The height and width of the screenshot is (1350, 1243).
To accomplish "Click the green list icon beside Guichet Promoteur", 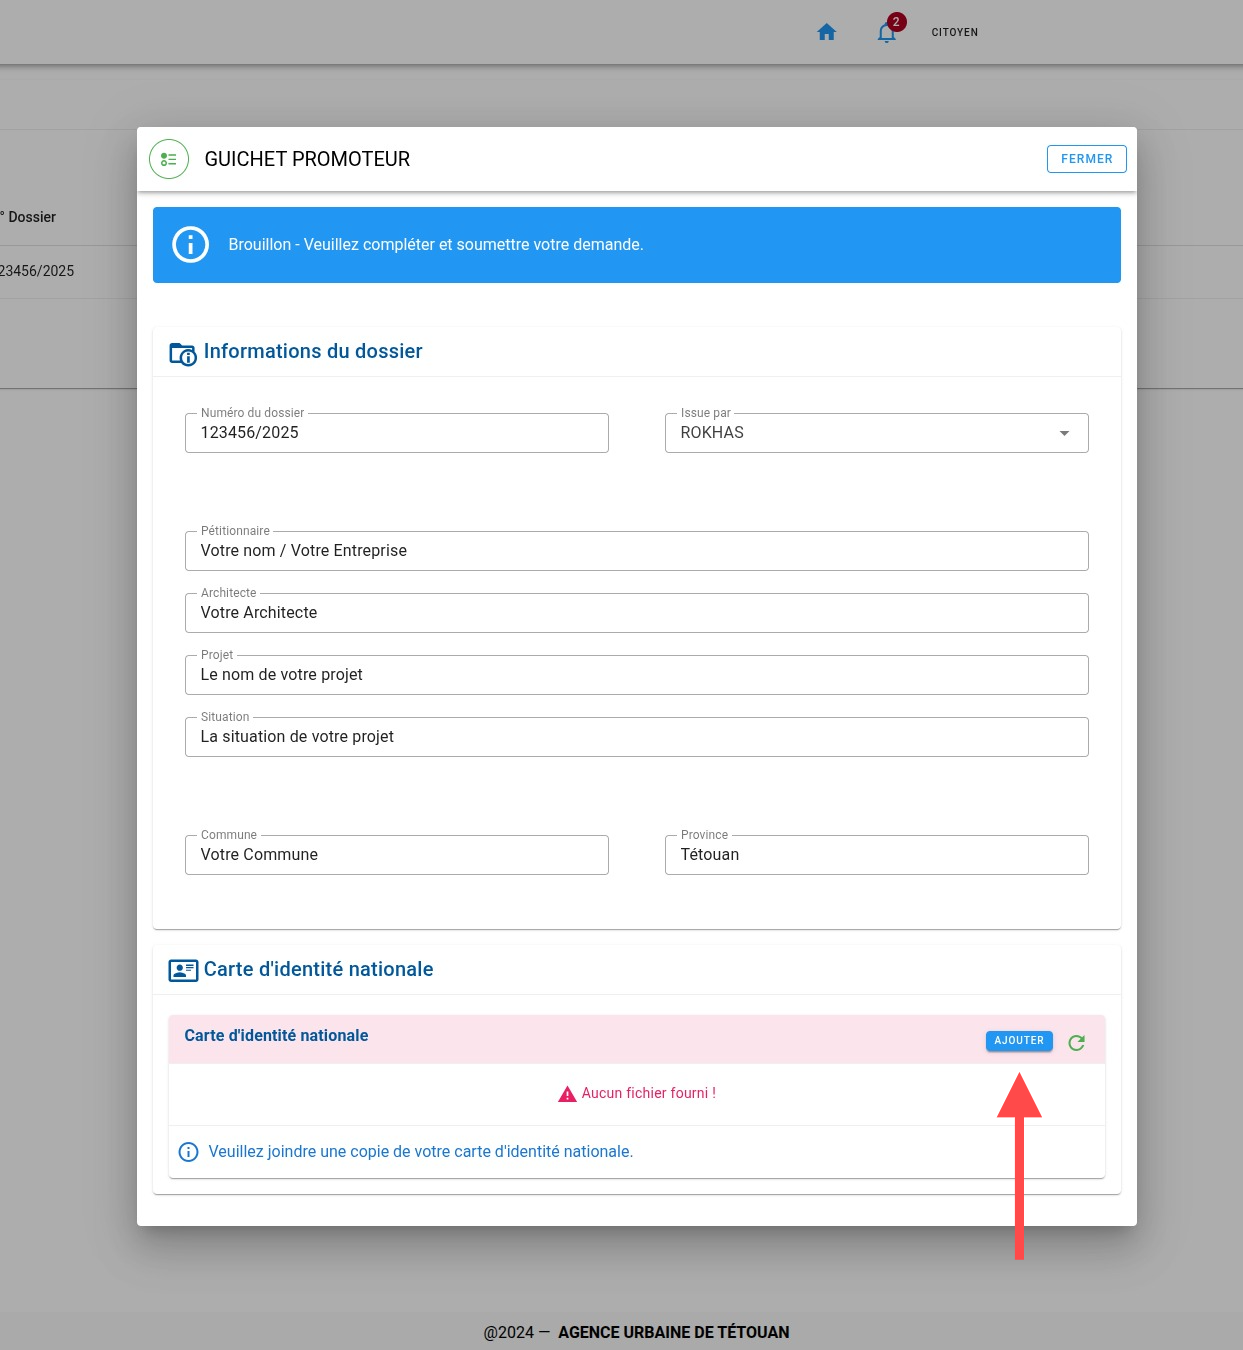I will point(169,159).
